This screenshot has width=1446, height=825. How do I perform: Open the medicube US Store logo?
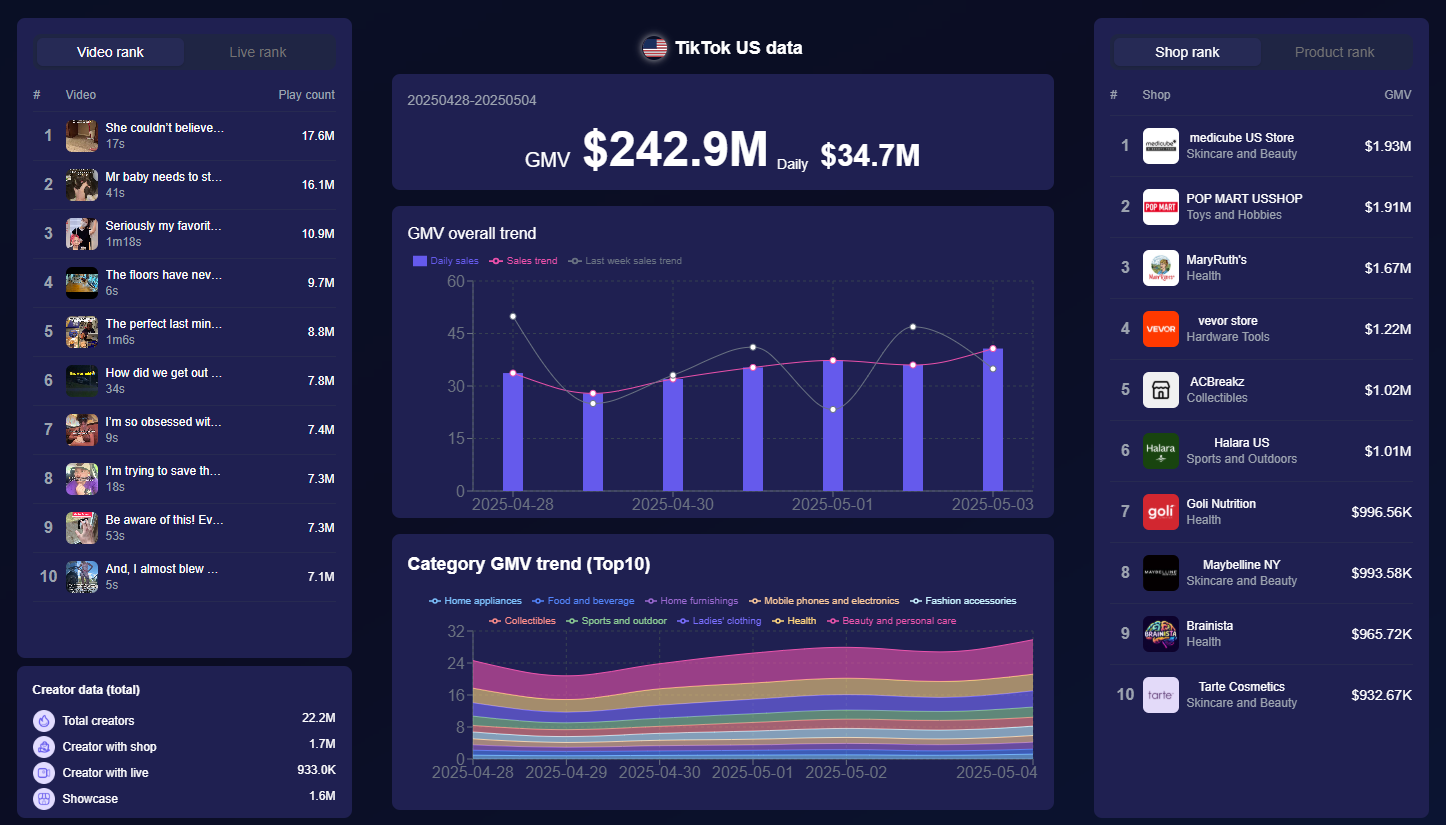point(1160,146)
